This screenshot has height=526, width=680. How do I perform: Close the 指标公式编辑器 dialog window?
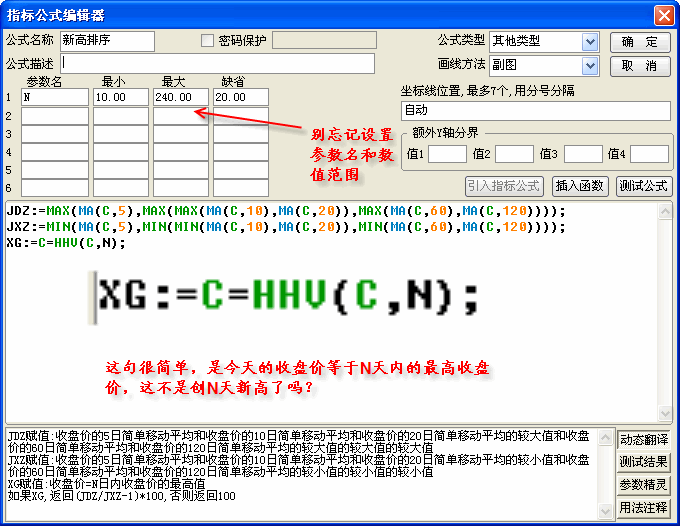(664, 16)
